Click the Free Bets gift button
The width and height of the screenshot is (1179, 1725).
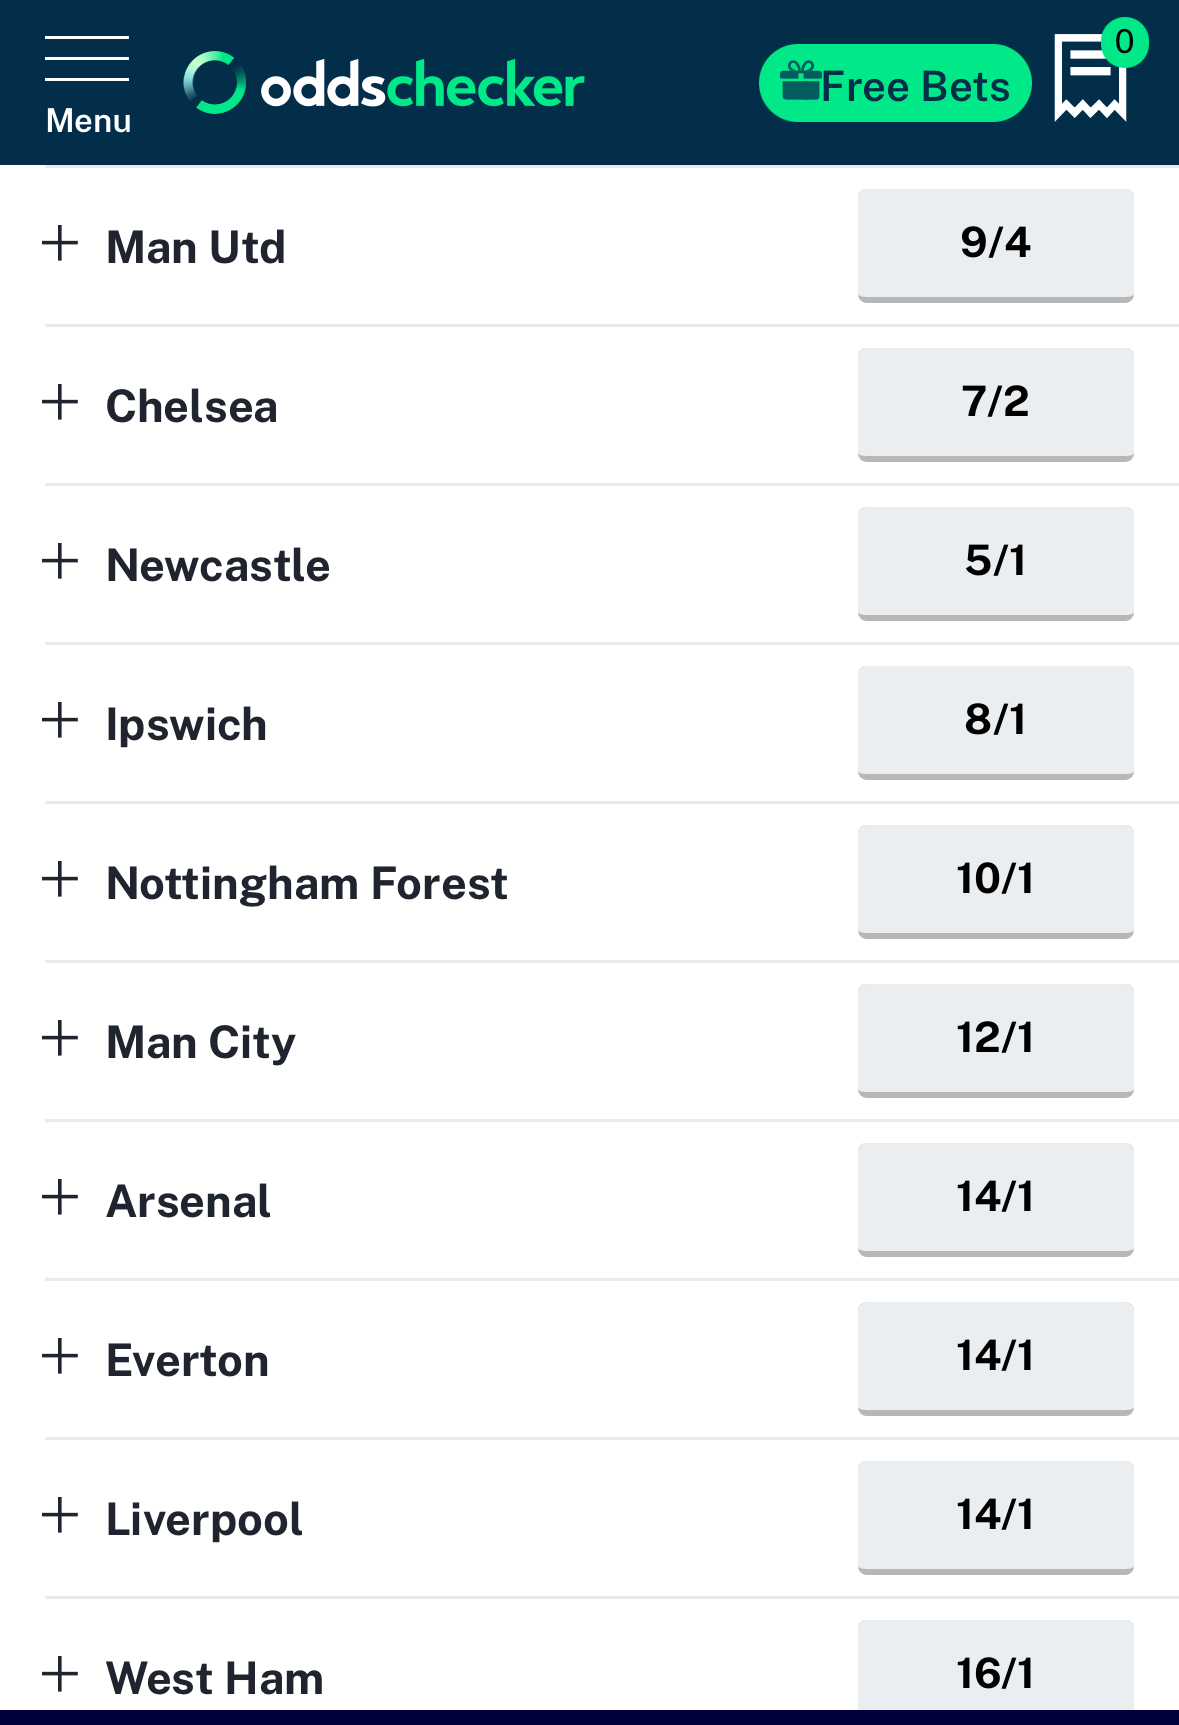coord(895,84)
